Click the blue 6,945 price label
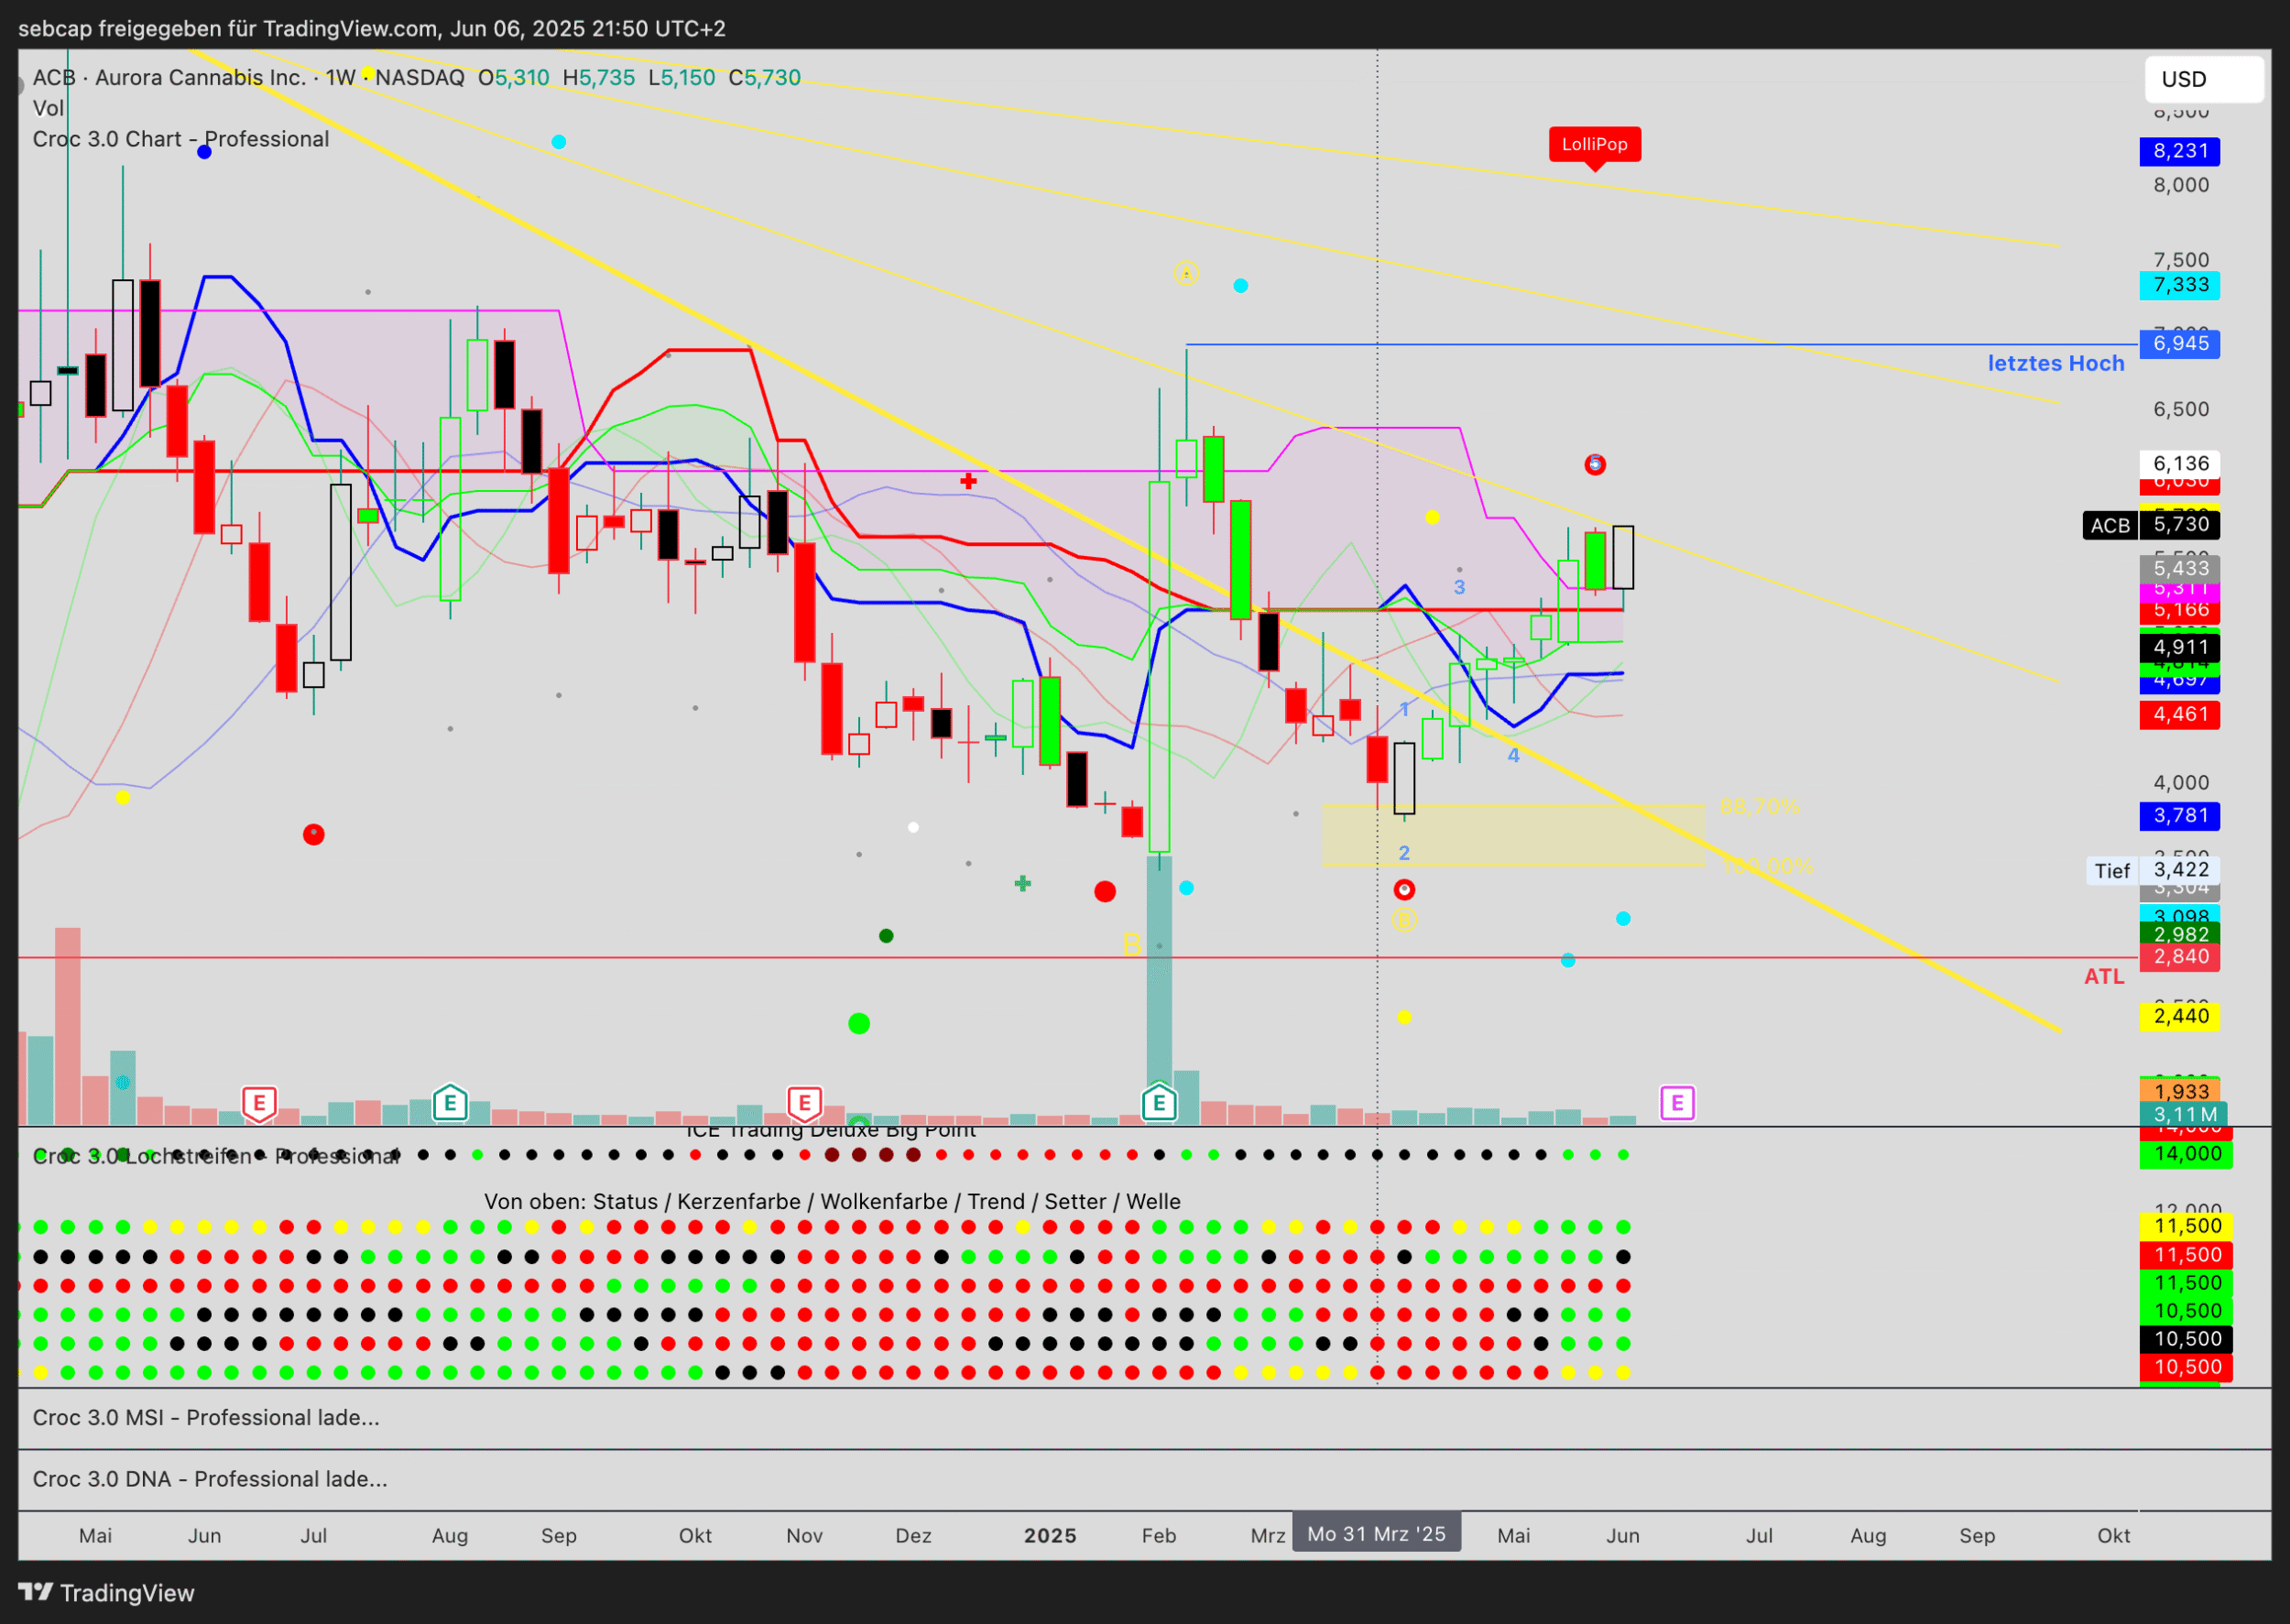Image resolution: width=2290 pixels, height=1624 pixels. (2179, 344)
